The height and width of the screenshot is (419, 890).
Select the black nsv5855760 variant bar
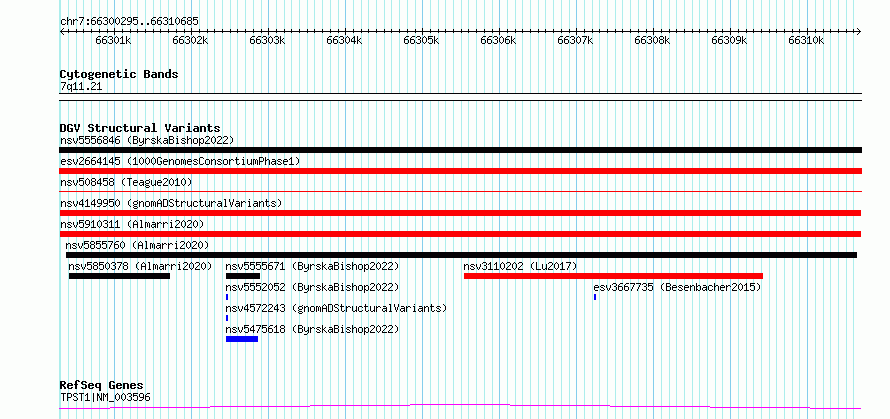click(461, 255)
